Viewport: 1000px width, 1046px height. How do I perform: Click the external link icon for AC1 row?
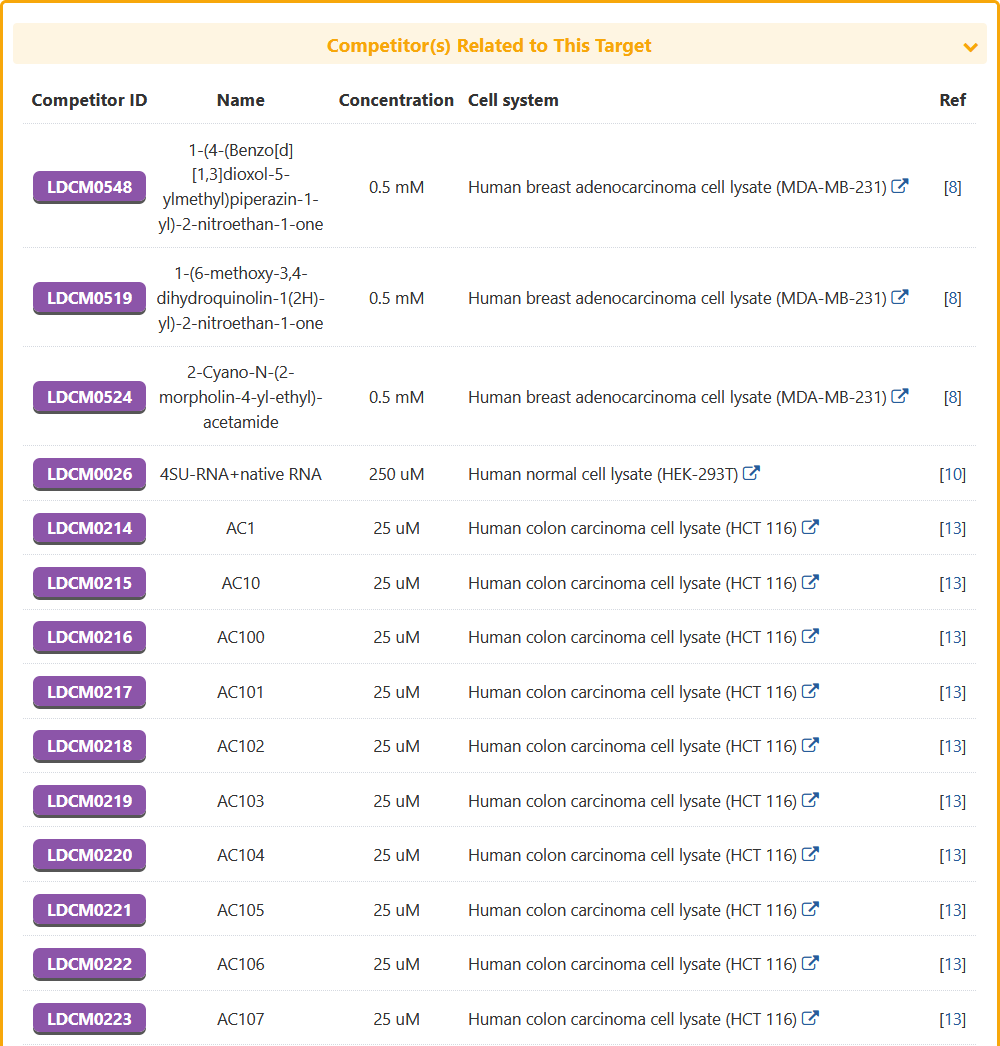tap(811, 527)
